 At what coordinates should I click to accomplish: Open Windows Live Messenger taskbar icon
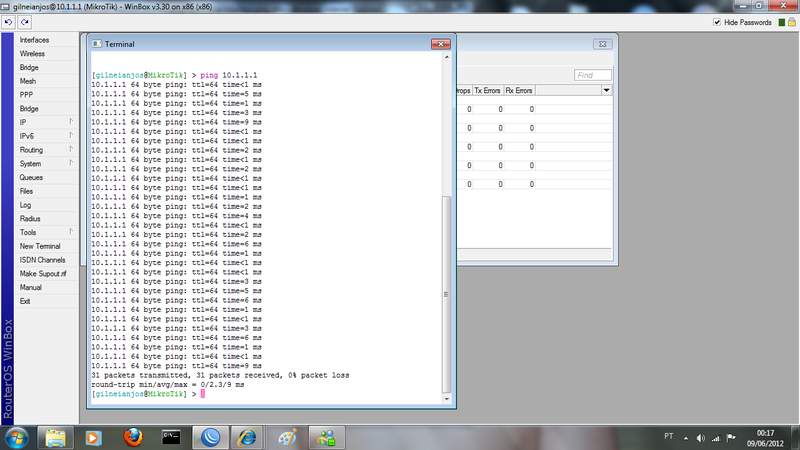(x=326, y=438)
